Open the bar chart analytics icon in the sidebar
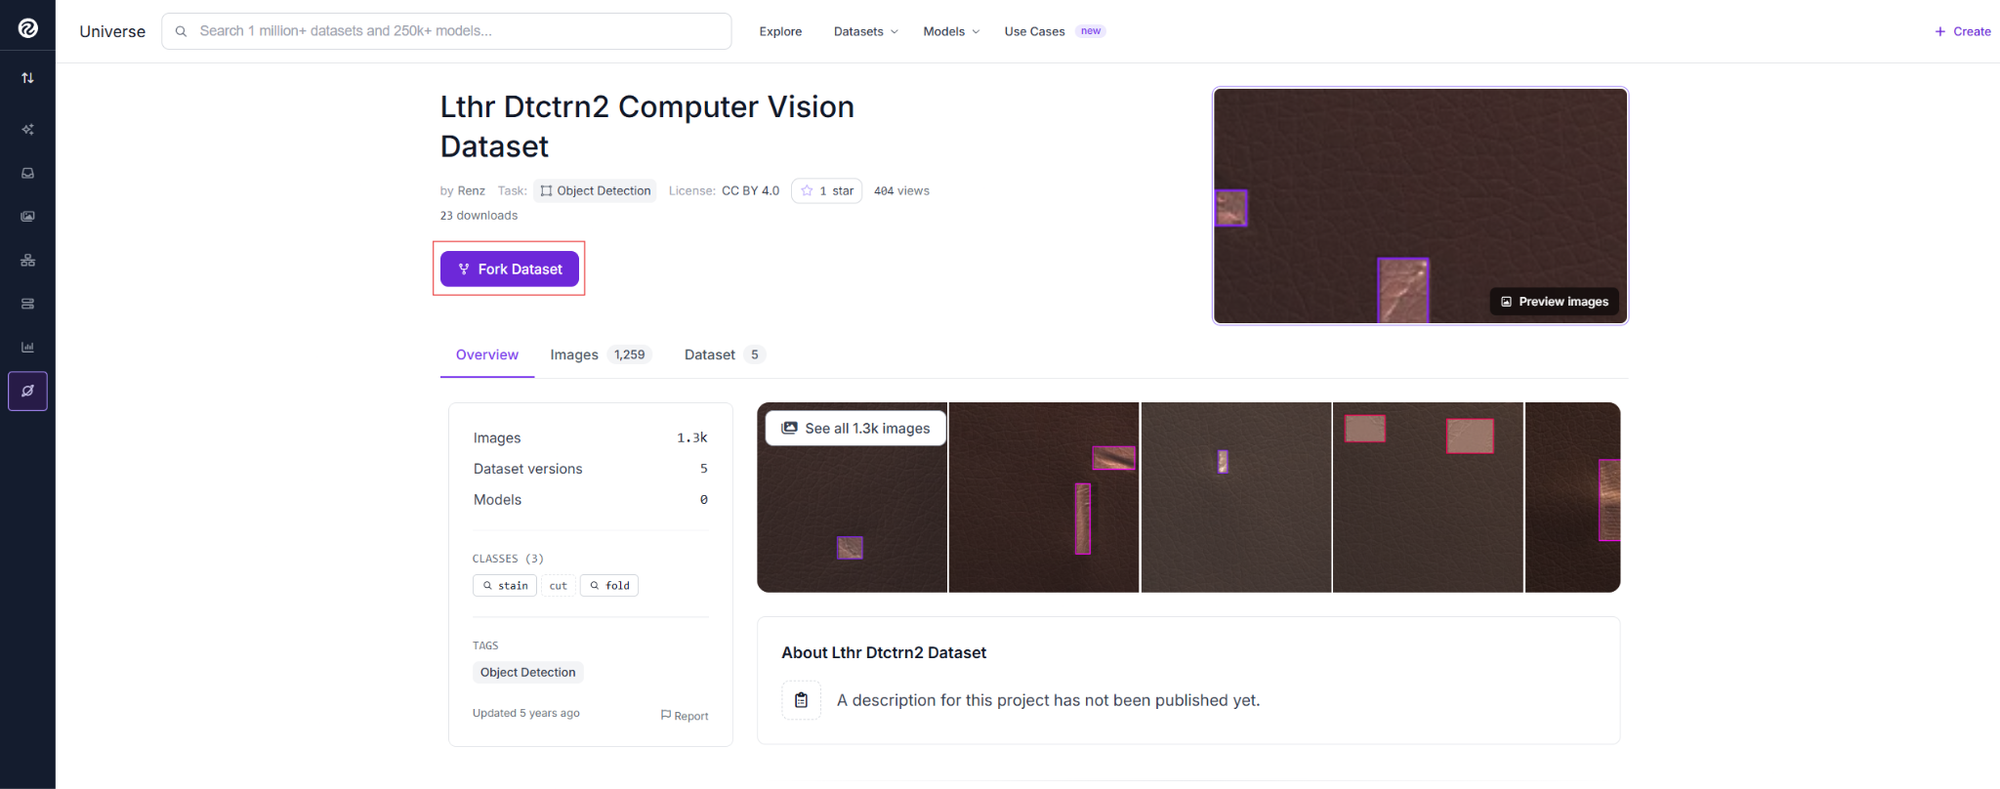2000x789 pixels. 28,347
